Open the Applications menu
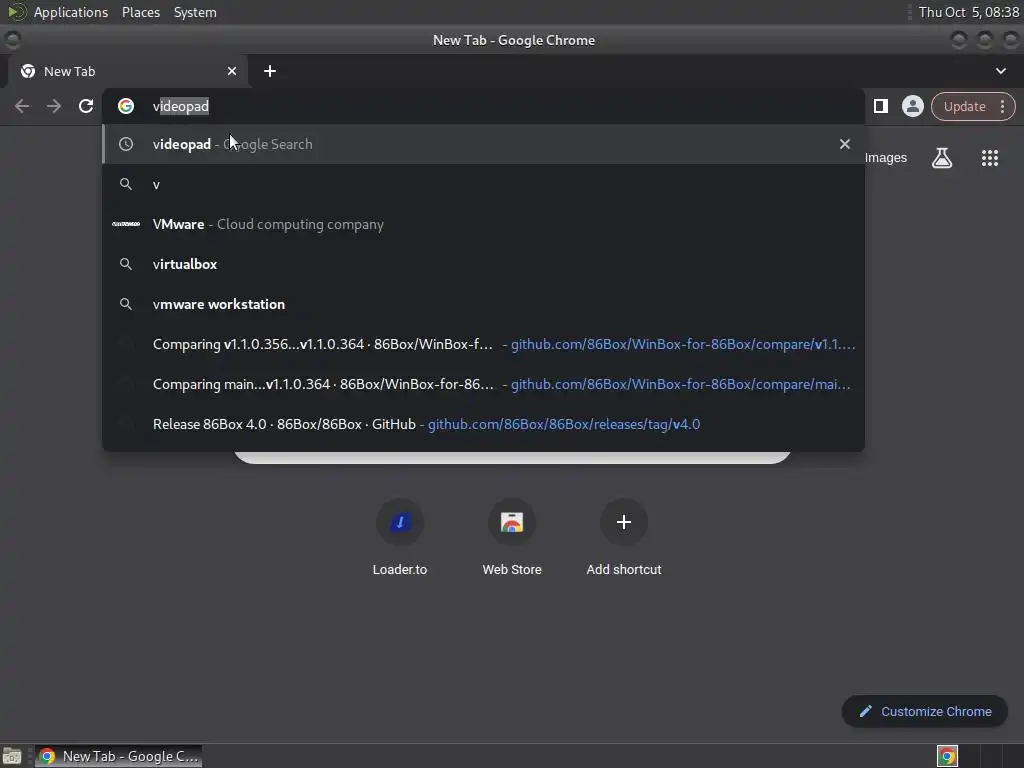The image size is (1024, 768). click(x=71, y=12)
